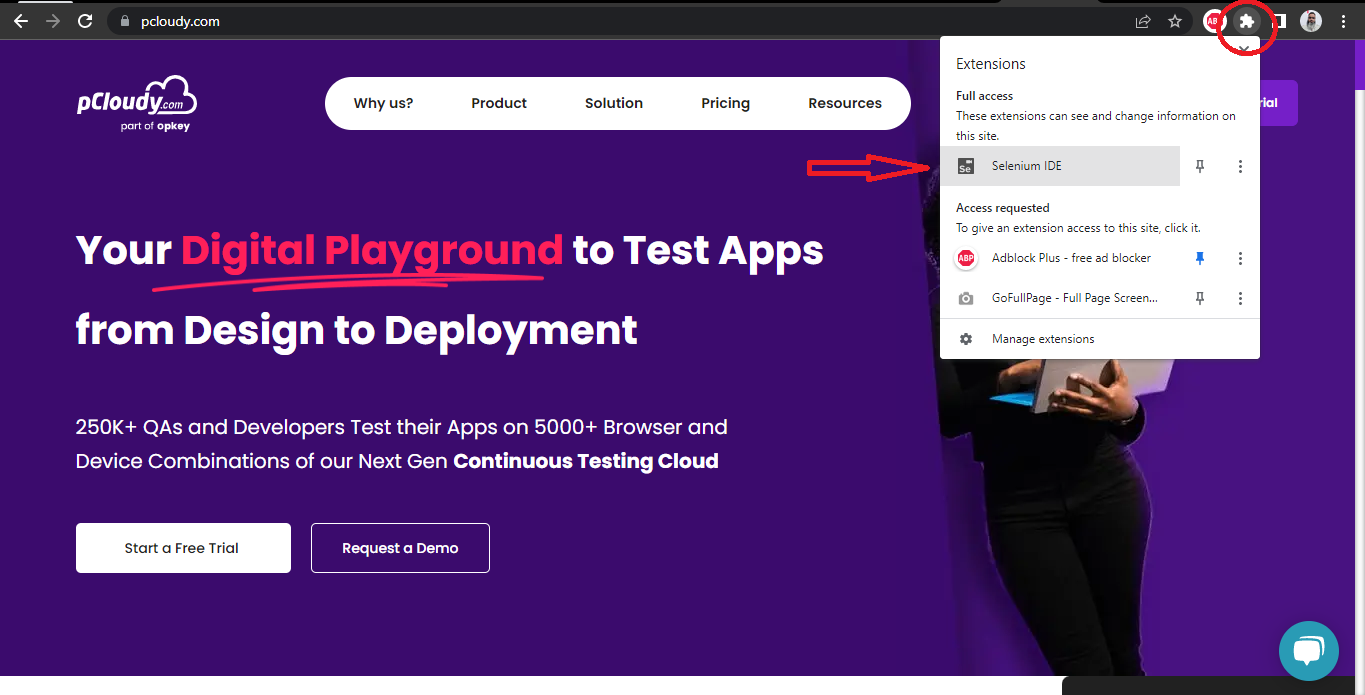Open the profile avatar in Chrome toolbar
1365x695 pixels.
[1311, 21]
